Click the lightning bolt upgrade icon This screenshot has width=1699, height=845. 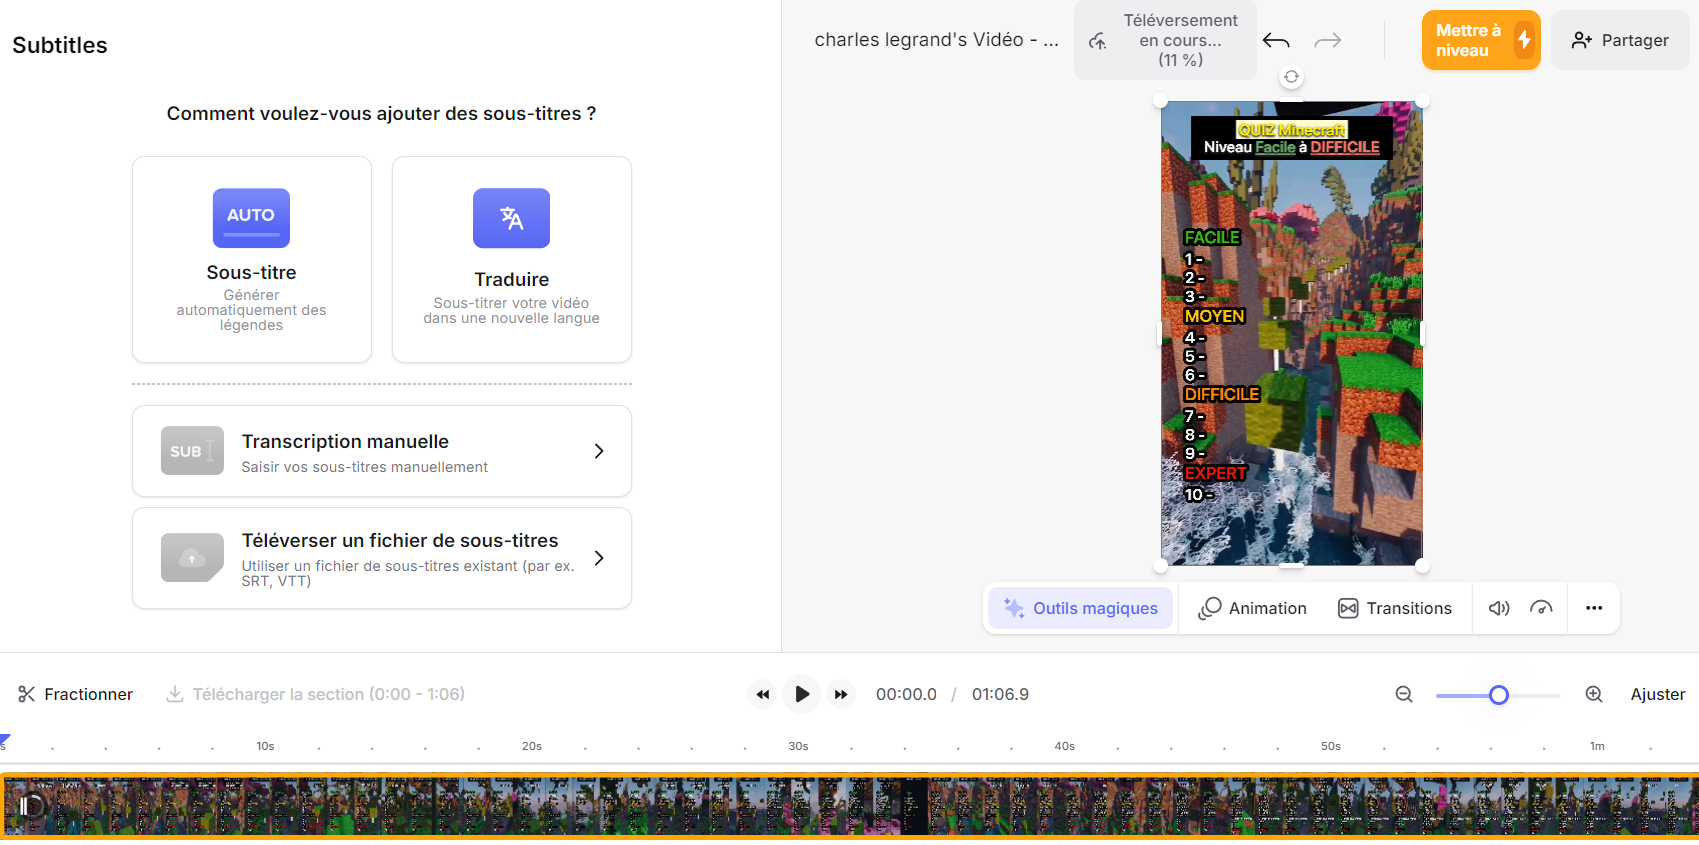(1524, 40)
